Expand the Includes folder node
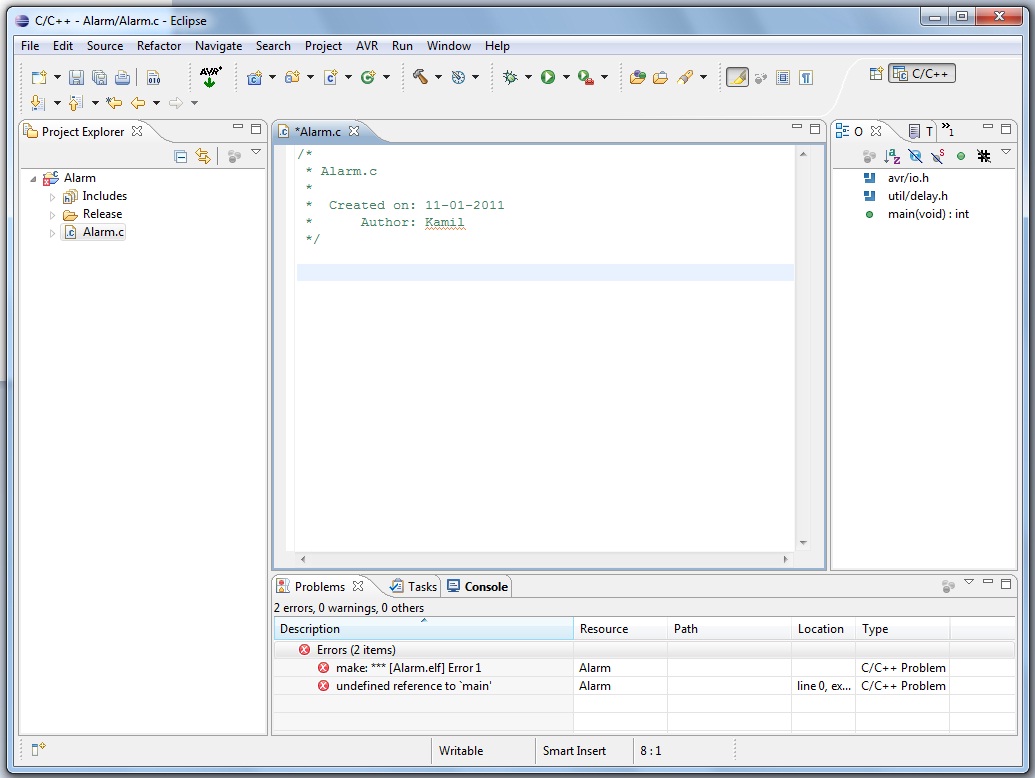This screenshot has width=1035, height=778. click(53, 197)
